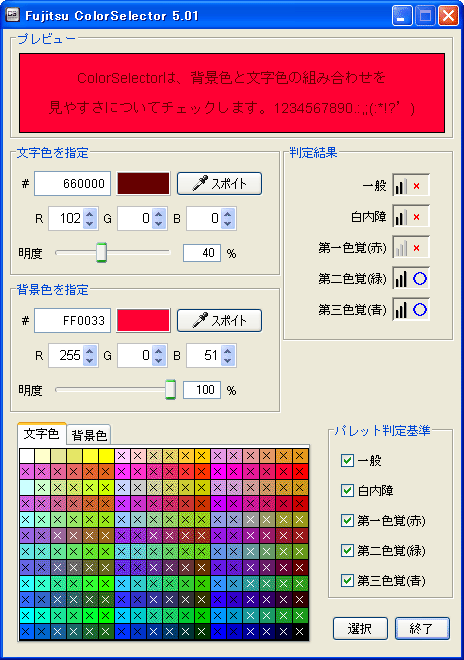Click the text color 明度 slider handle
The height and width of the screenshot is (660, 464).
[x=101, y=253]
